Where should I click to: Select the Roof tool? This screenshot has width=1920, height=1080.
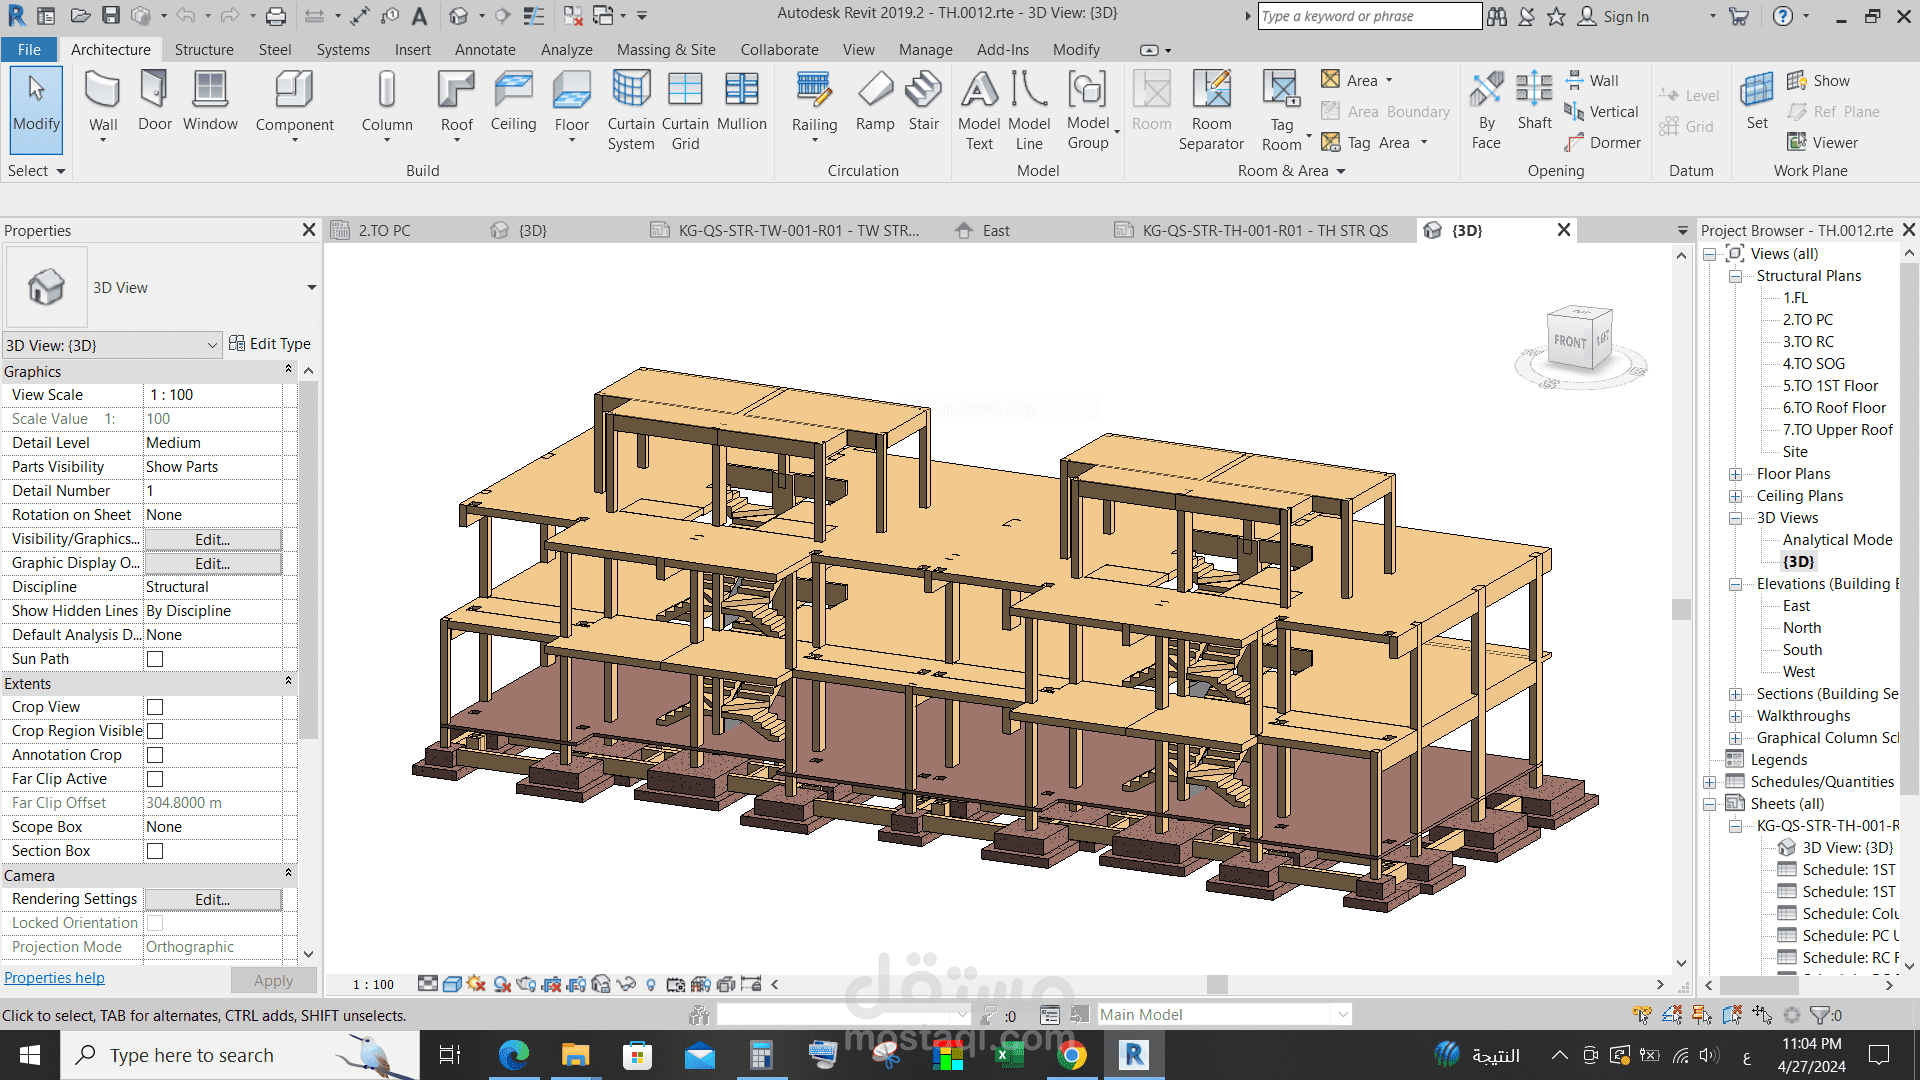[457, 104]
